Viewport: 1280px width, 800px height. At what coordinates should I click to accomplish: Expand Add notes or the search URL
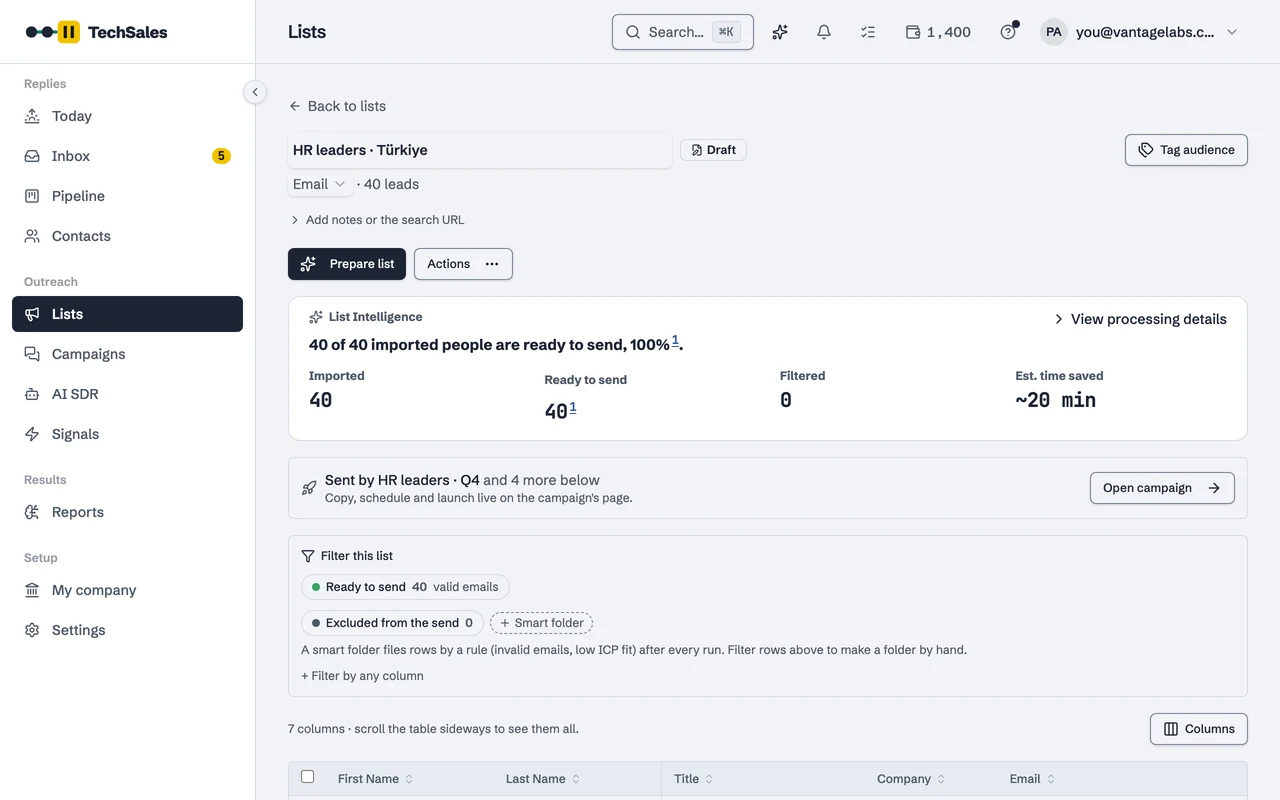(377, 220)
